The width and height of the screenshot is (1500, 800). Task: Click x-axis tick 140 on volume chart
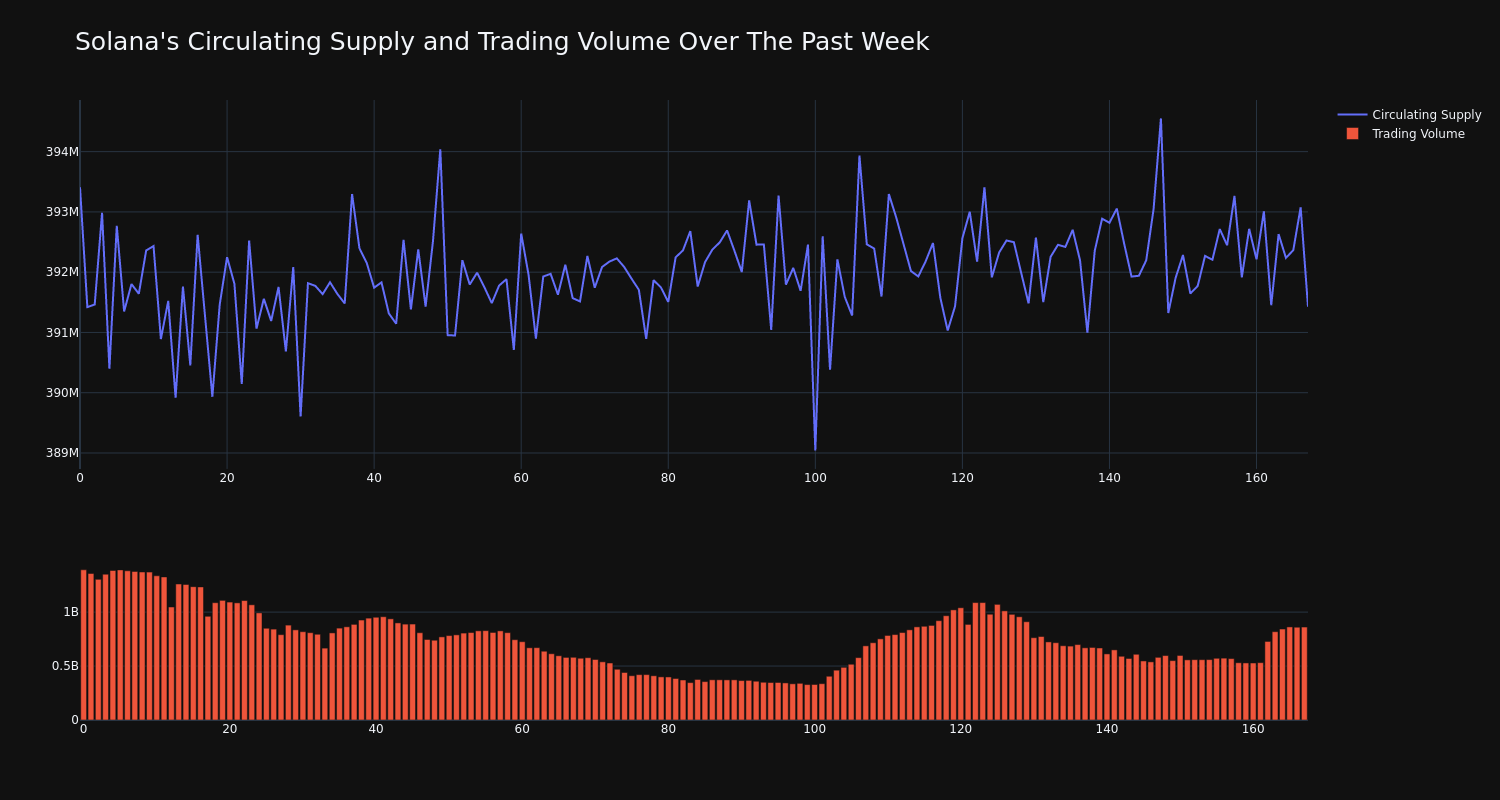pos(1107,729)
